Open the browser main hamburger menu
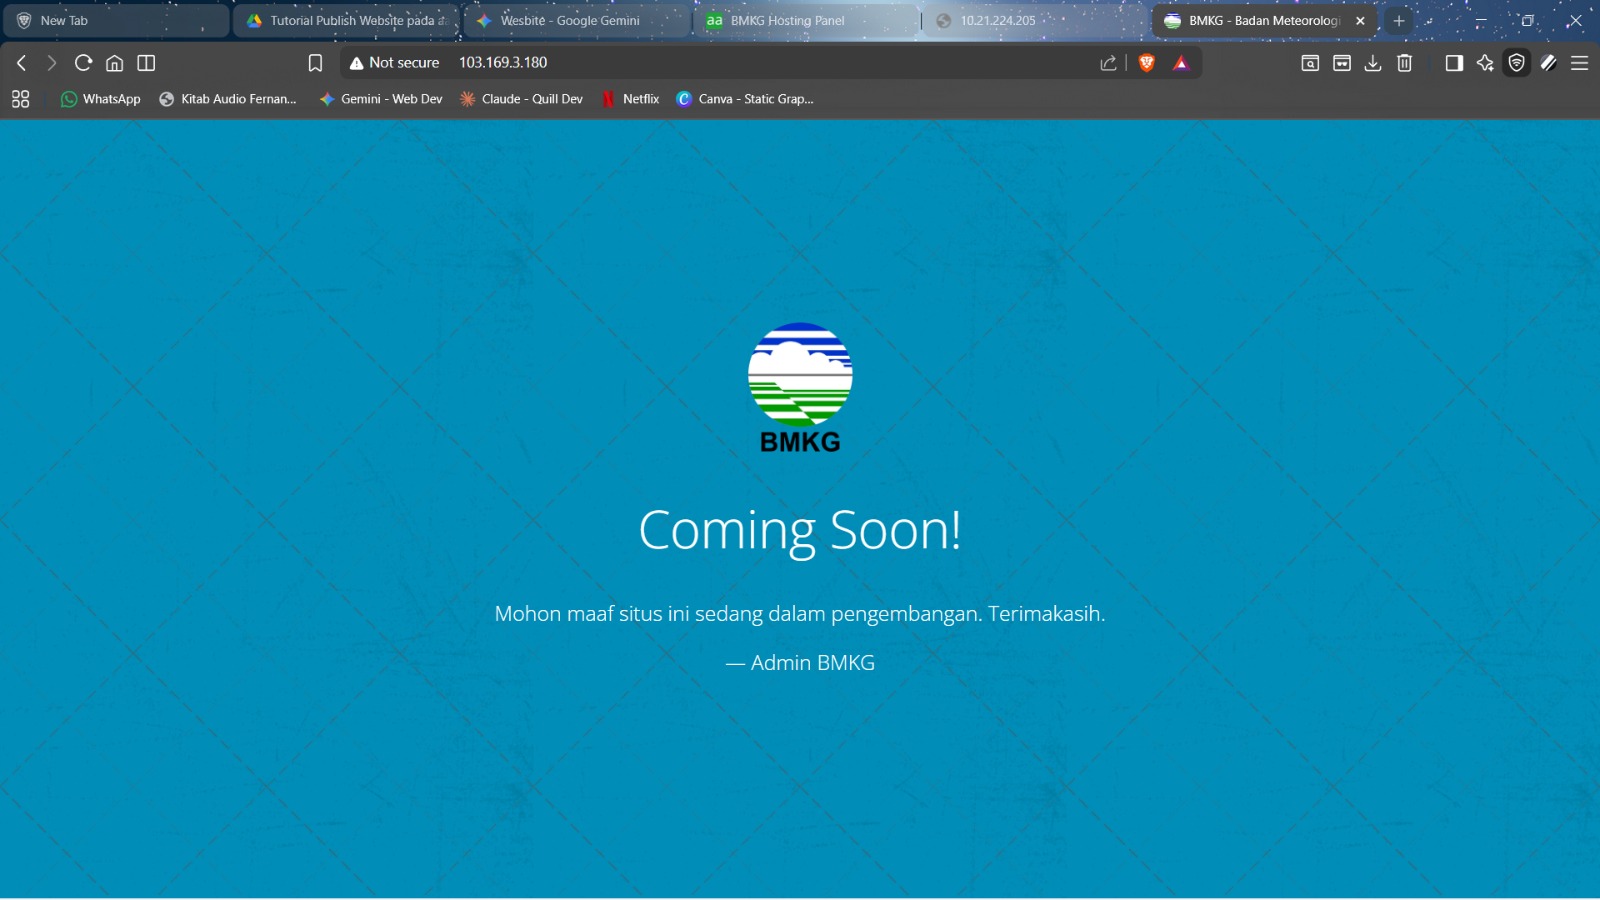 click(1580, 63)
